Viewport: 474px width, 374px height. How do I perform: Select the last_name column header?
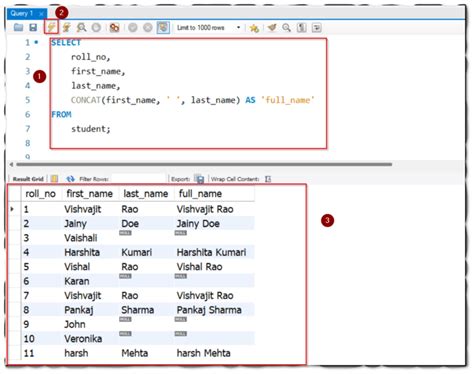tap(146, 194)
